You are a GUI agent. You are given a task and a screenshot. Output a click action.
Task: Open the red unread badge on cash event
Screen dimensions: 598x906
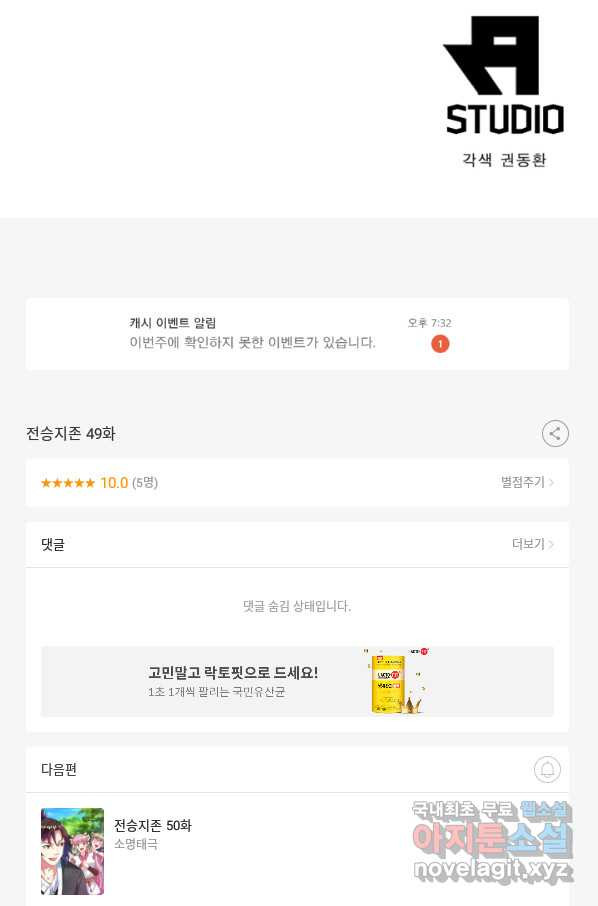440,344
